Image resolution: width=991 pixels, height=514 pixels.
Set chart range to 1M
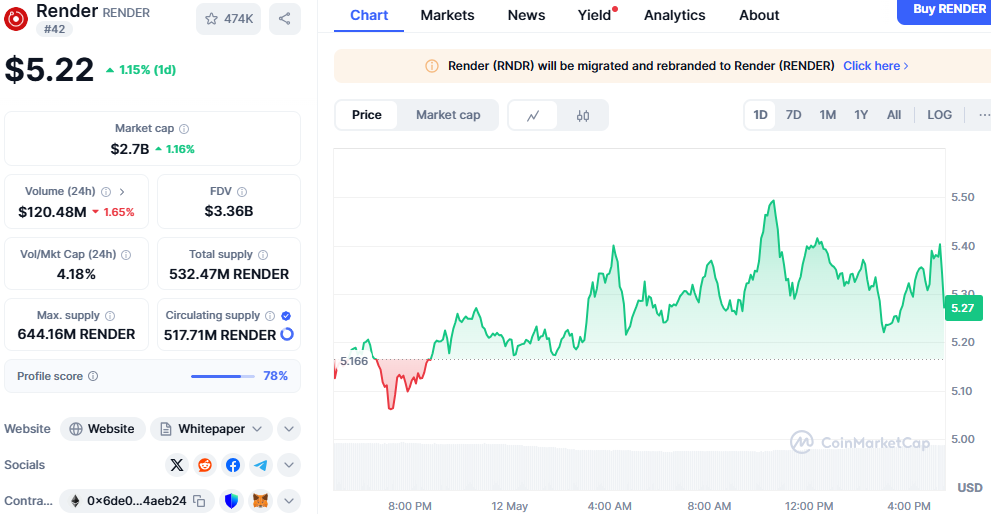pos(827,115)
